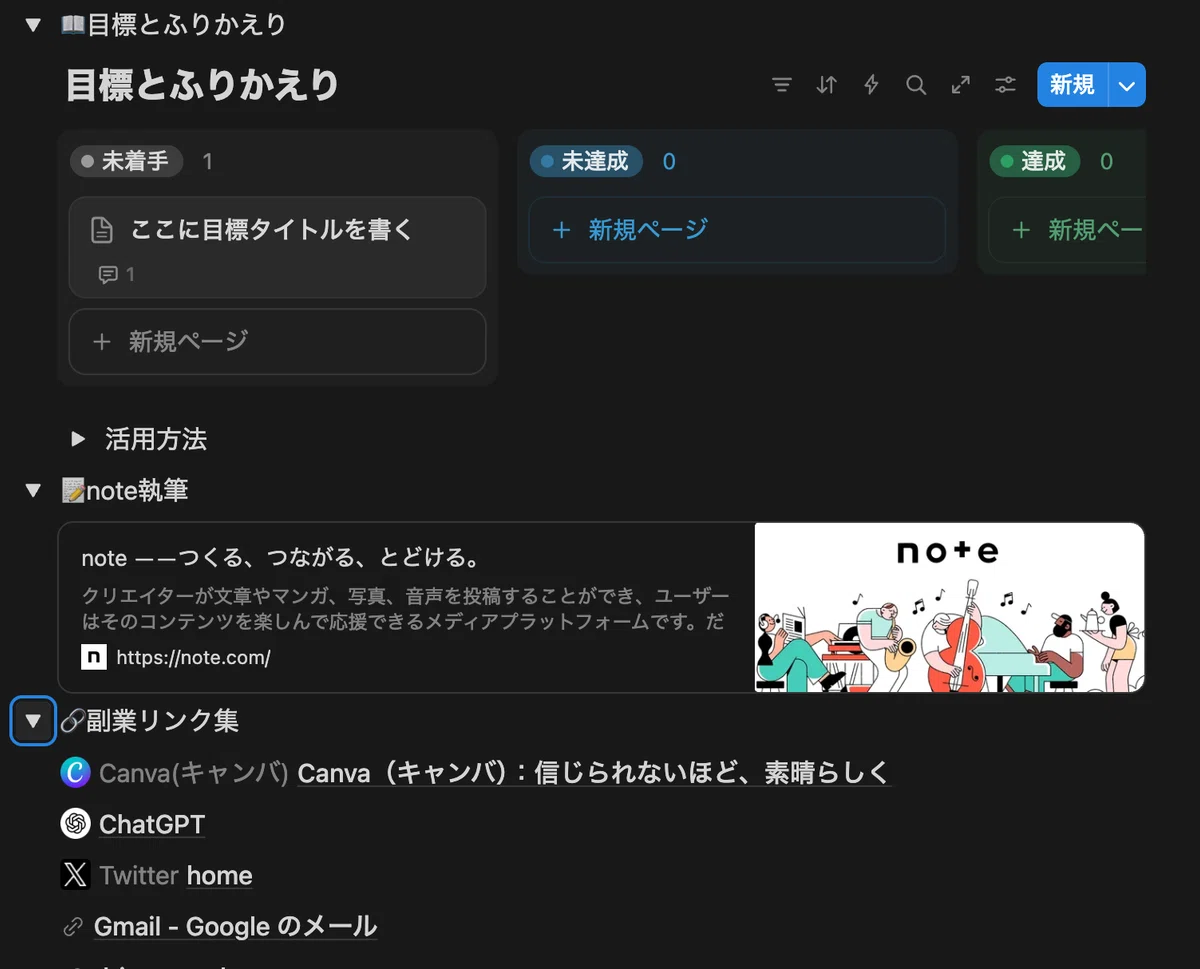Screen dimensions: 1200x969
Task: Open the ここに目標タイトルを書く card
Action: pos(277,247)
